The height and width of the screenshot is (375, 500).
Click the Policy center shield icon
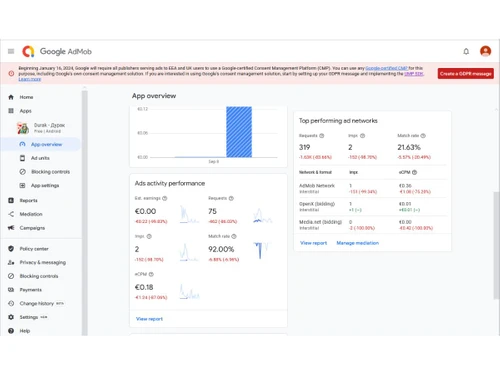tap(11, 249)
